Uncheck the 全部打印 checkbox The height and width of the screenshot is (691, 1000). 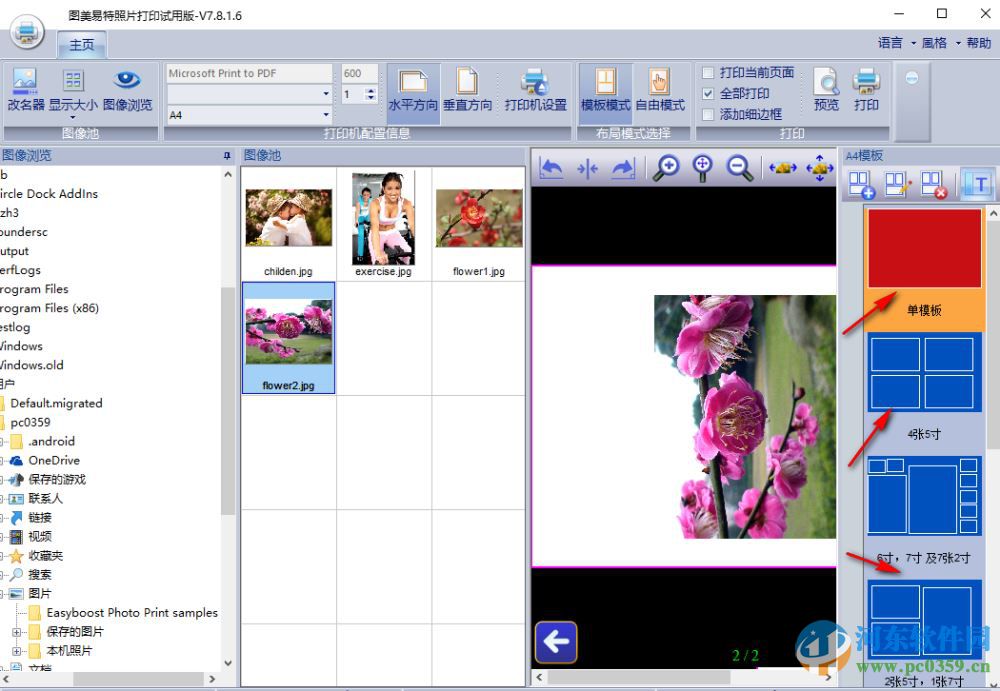pyautogui.click(x=709, y=94)
